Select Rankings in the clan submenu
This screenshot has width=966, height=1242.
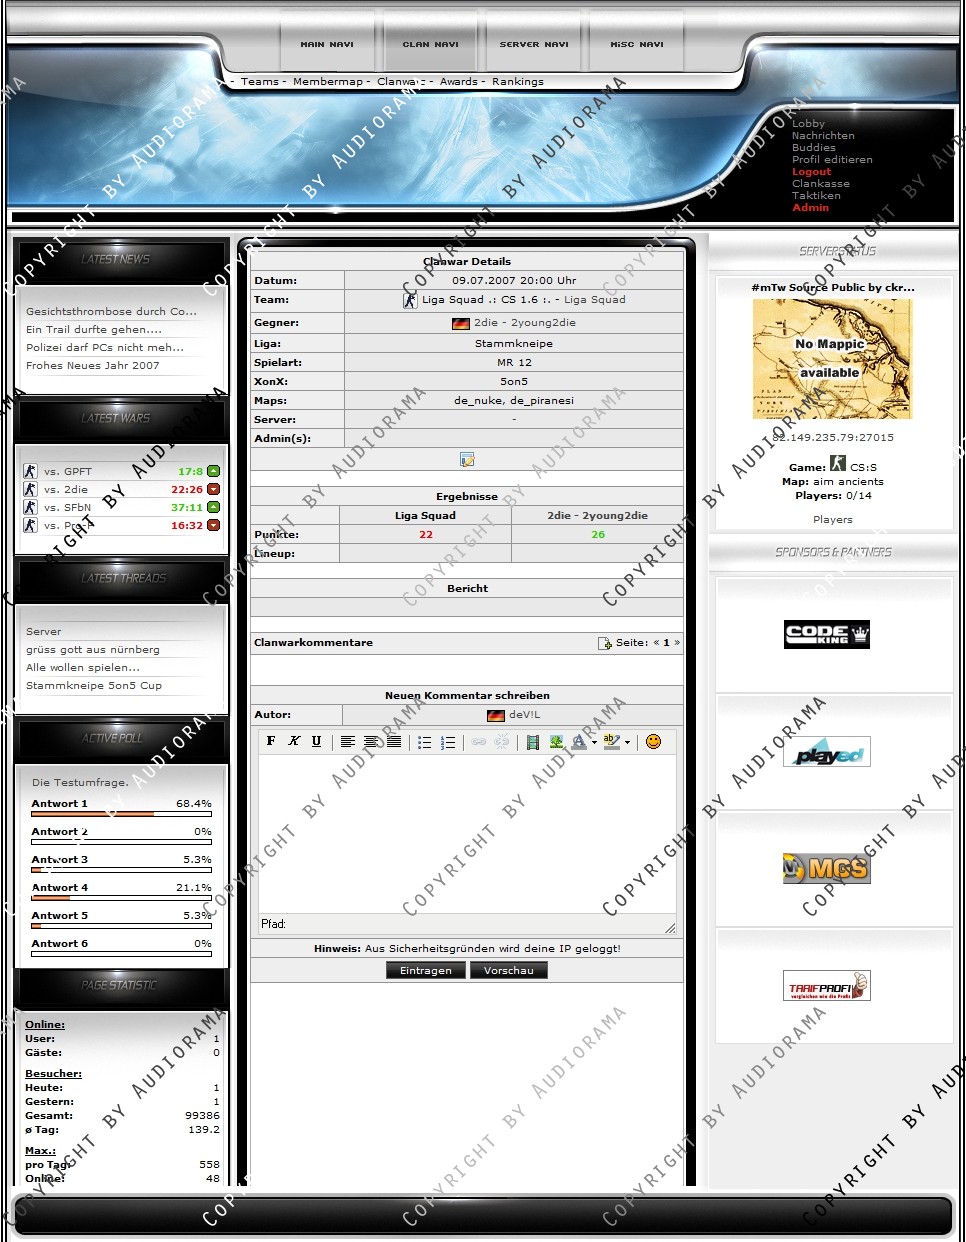517,82
